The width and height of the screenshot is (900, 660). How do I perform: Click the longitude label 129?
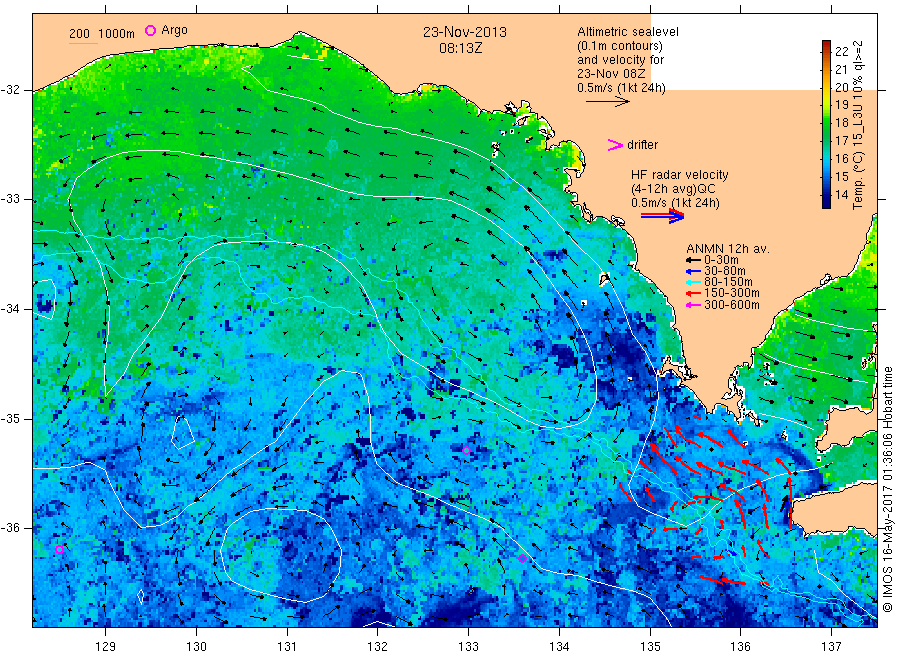pyautogui.click(x=106, y=646)
